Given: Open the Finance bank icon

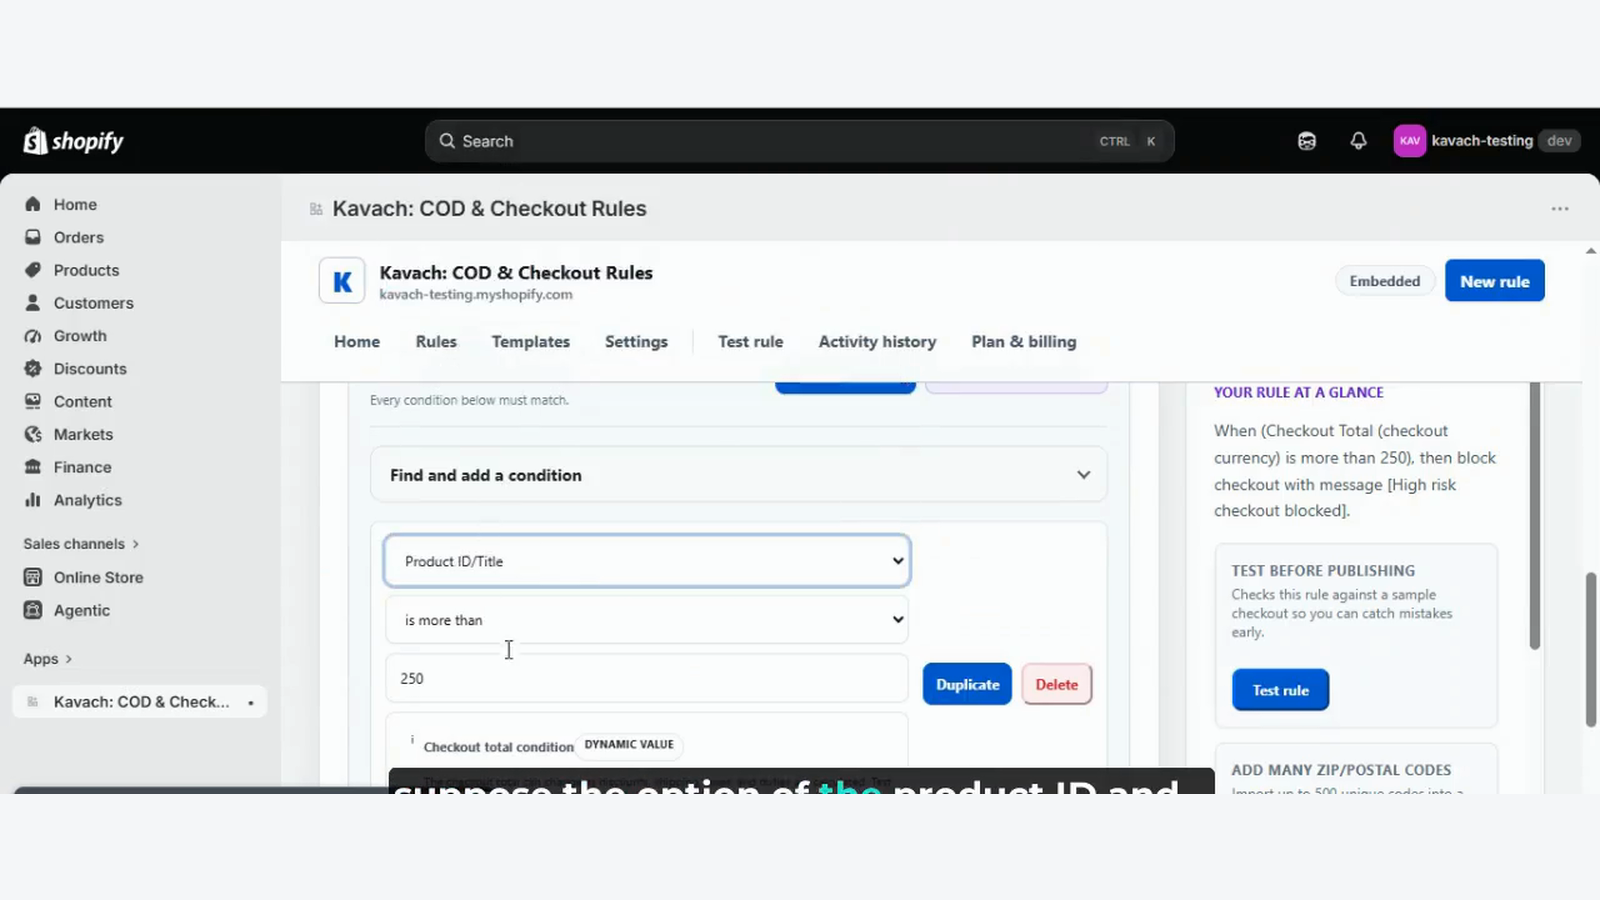Looking at the screenshot, I should click(33, 467).
